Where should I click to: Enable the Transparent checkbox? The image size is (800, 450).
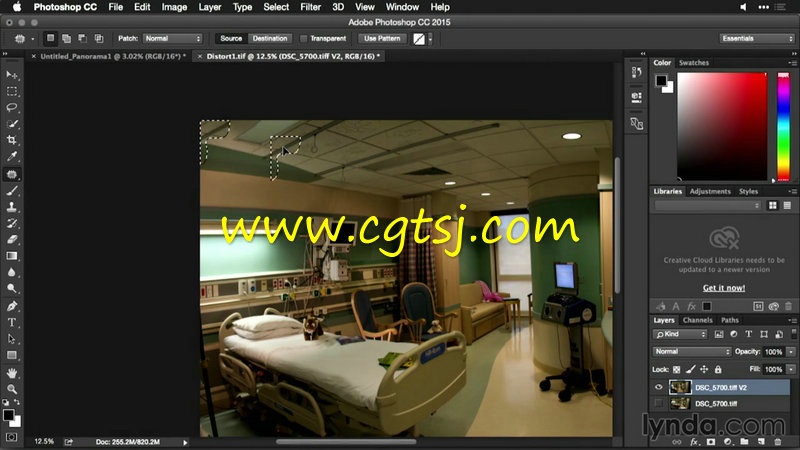[304, 38]
